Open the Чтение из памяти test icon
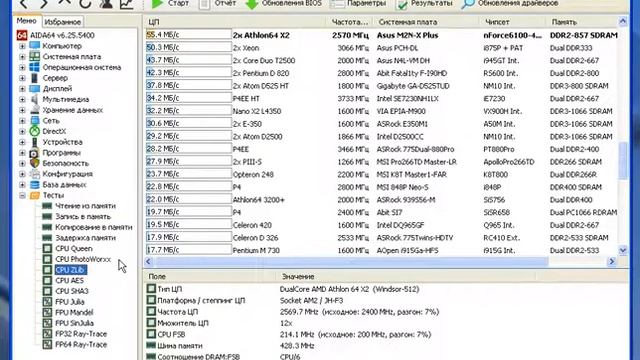The width and height of the screenshot is (640, 360). (47, 206)
